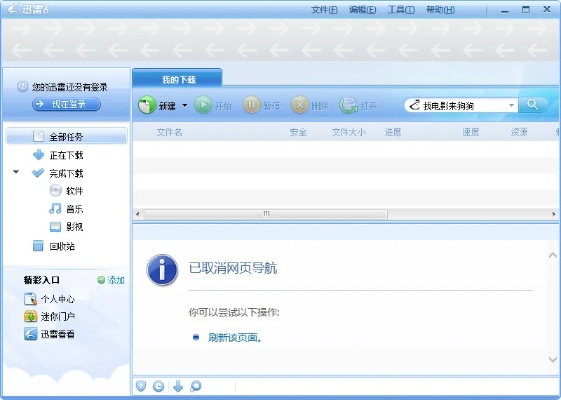Click the 完成下载 checkmark icon
The image size is (561, 400).
point(38,173)
